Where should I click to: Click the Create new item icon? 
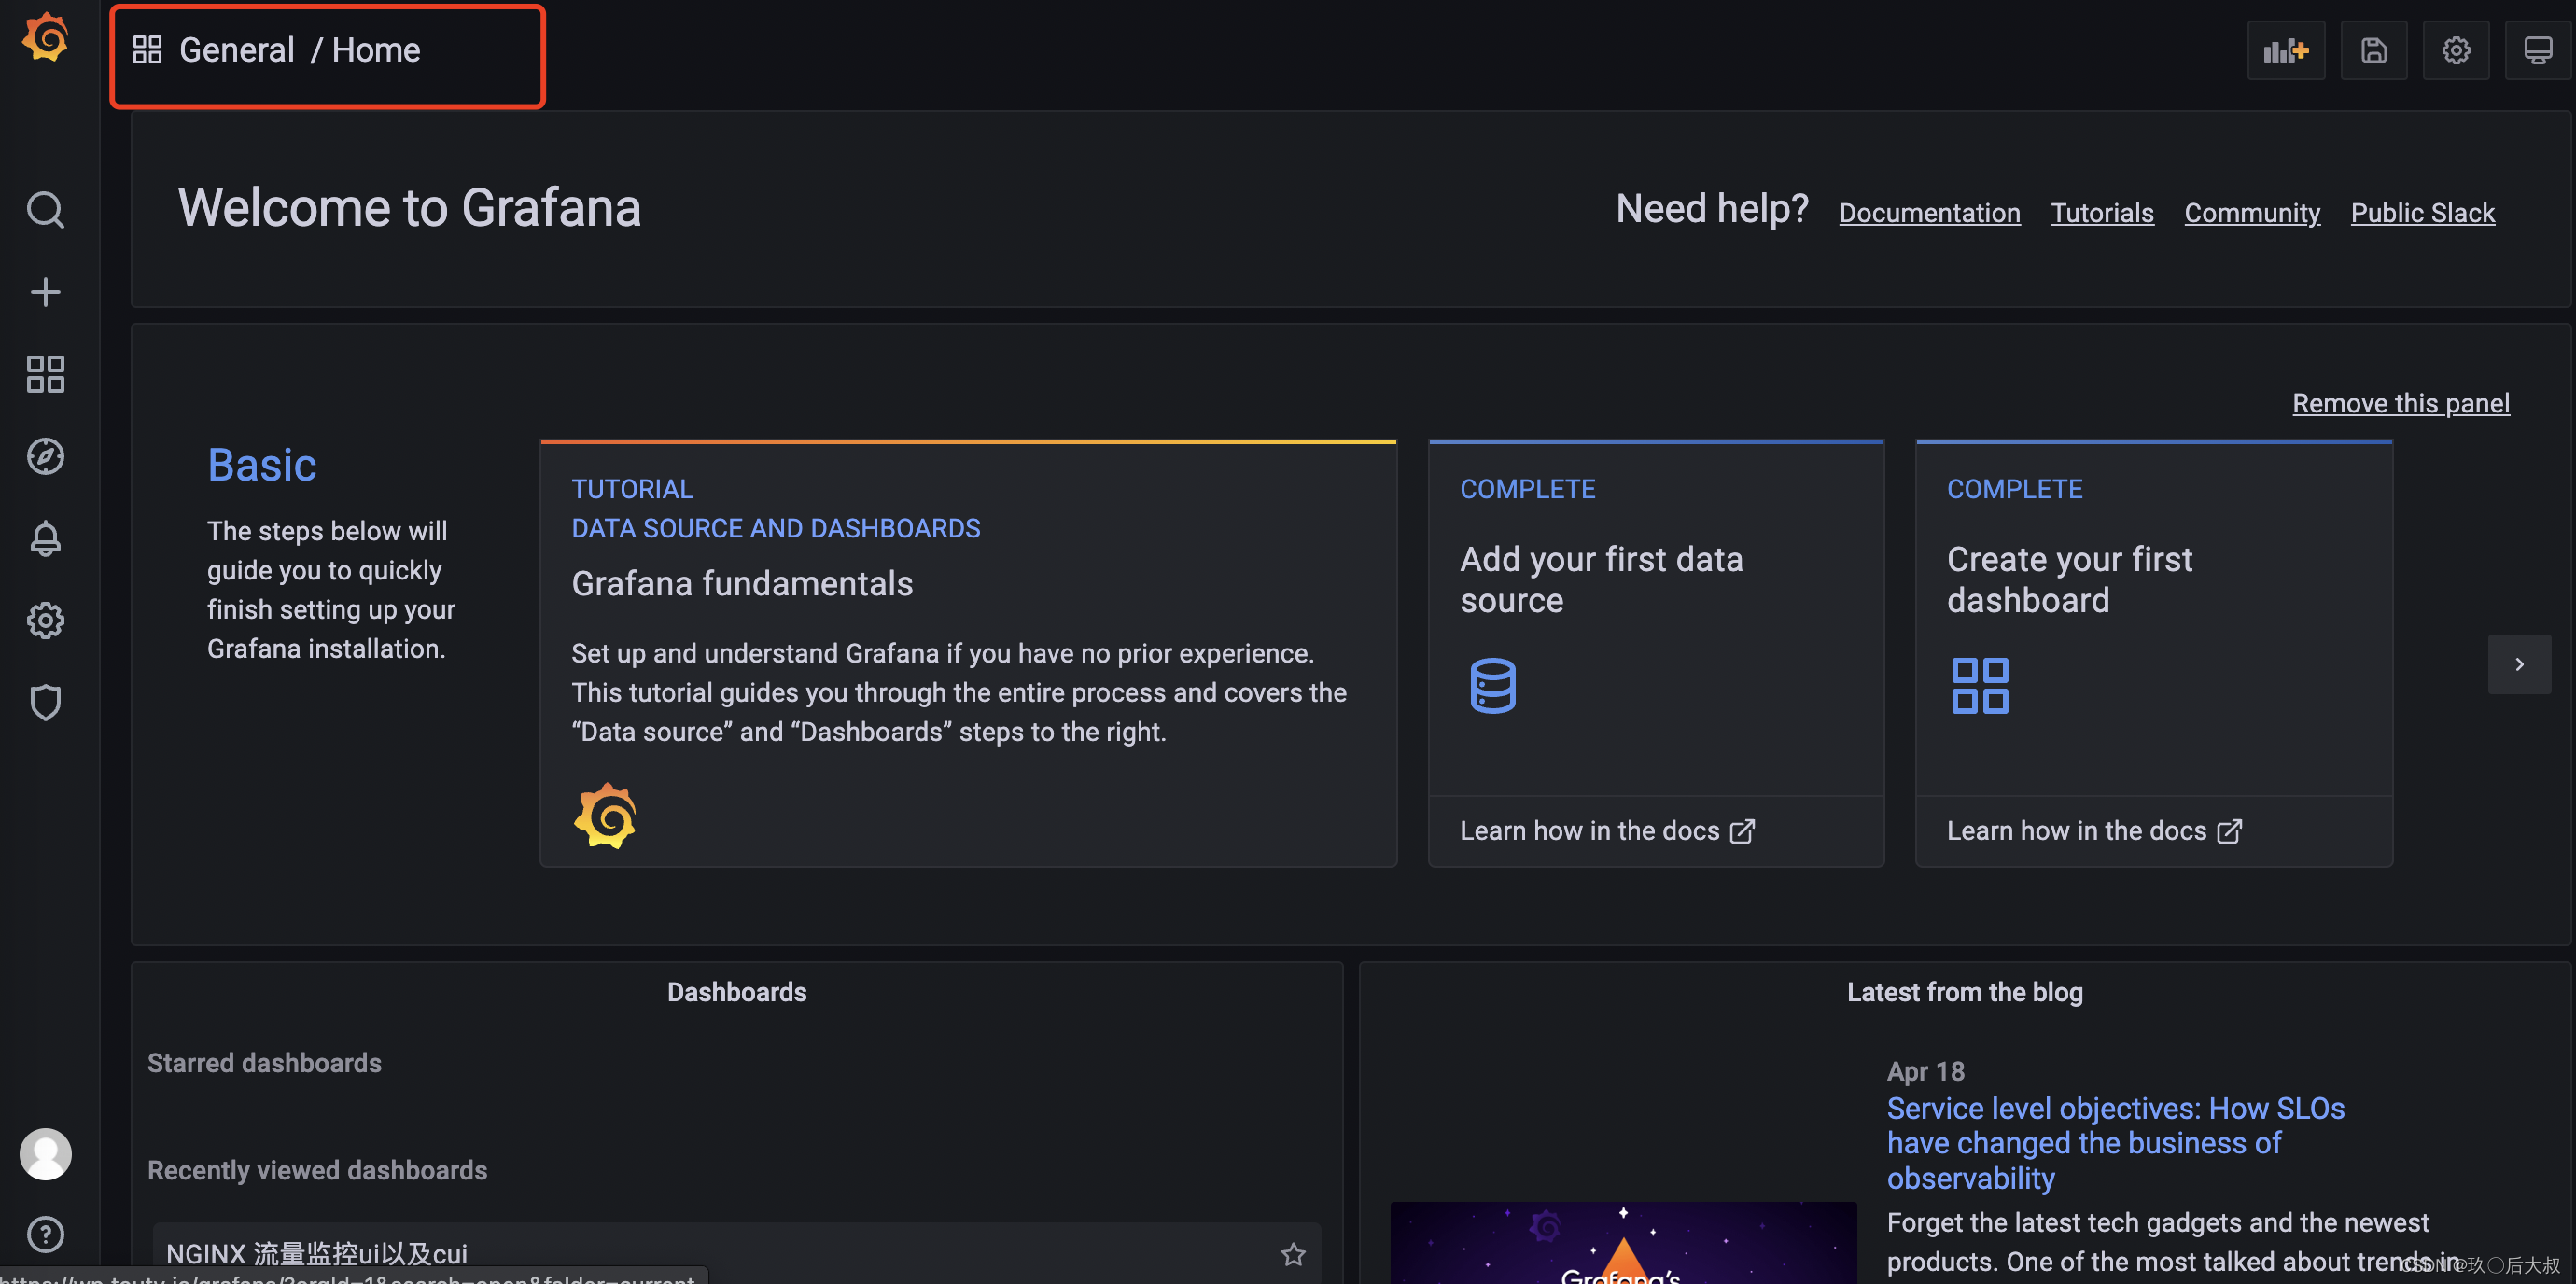pos(46,292)
